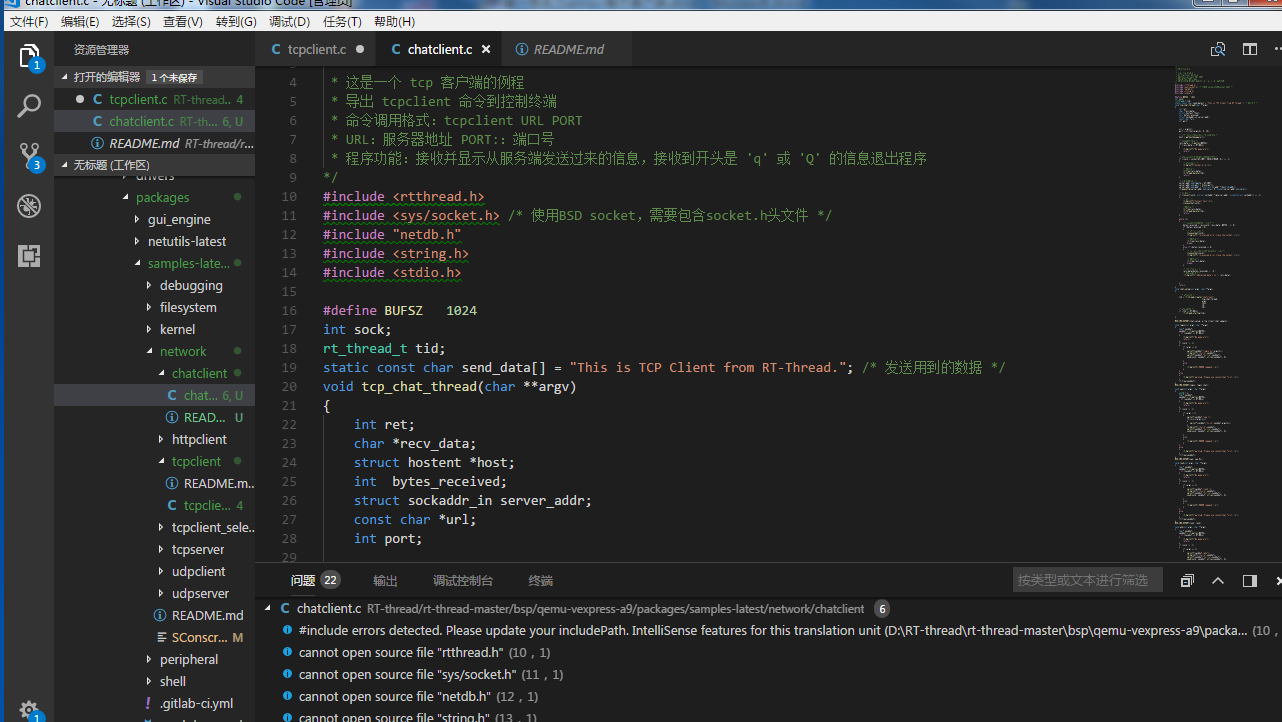This screenshot has width=1282, height=722.
Task: Click the .gitlab-ci.yml file icon
Action: [148, 703]
